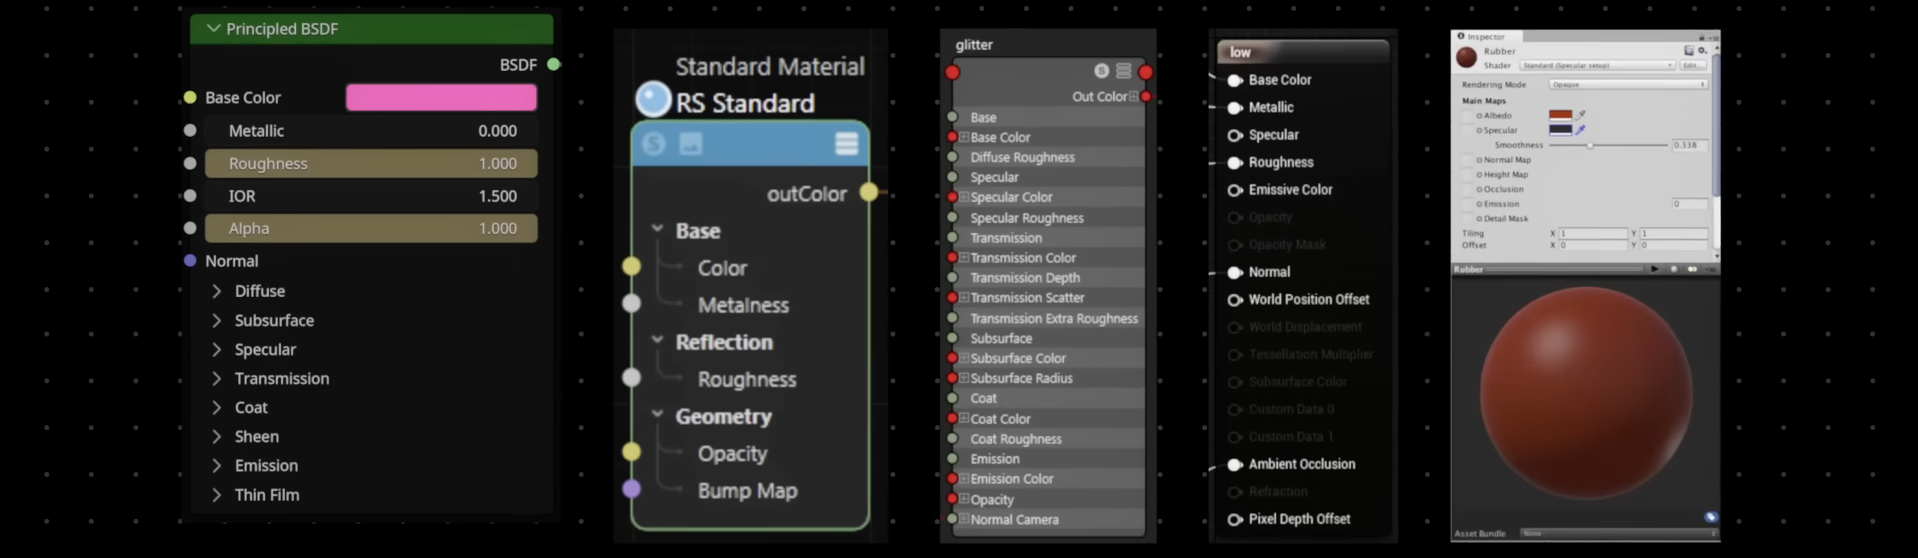
Task: Click the low node title bar
Action: click(1302, 52)
